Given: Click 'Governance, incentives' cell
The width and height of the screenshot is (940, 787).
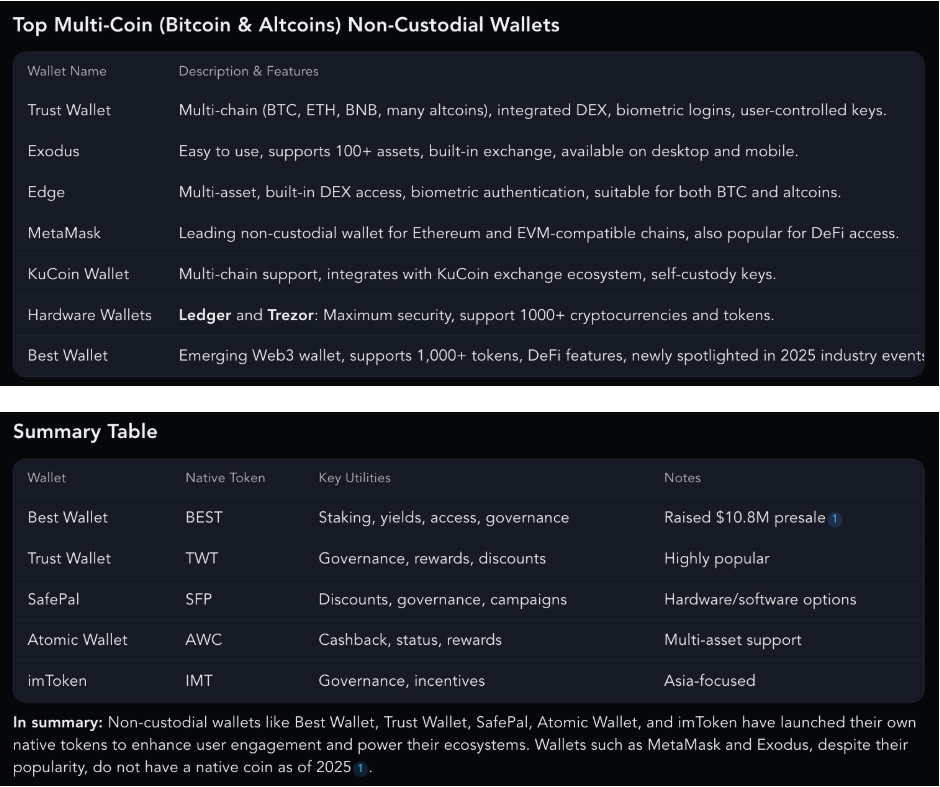Looking at the screenshot, I should pos(402,681).
